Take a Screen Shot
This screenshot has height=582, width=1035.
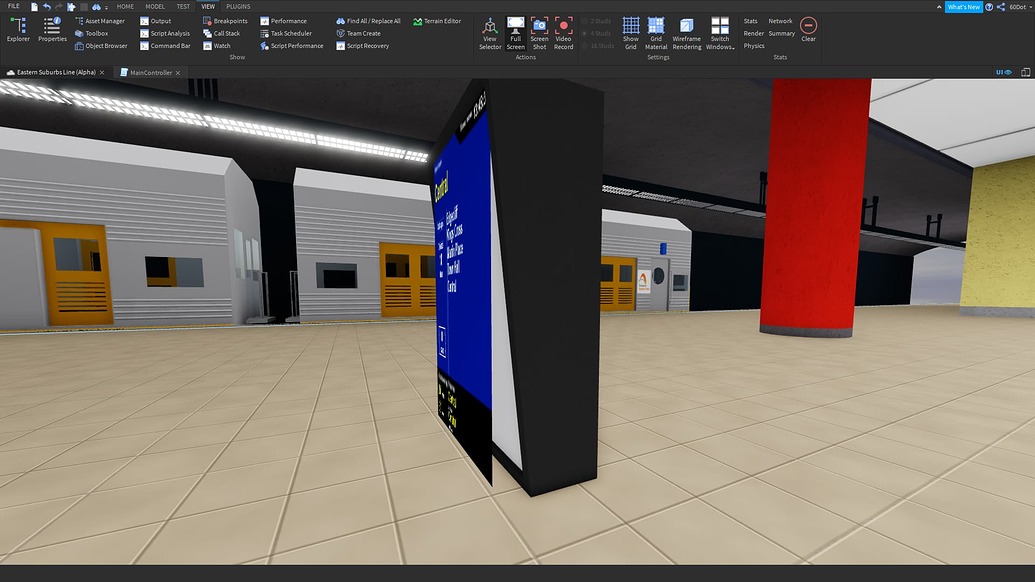click(x=539, y=30)
